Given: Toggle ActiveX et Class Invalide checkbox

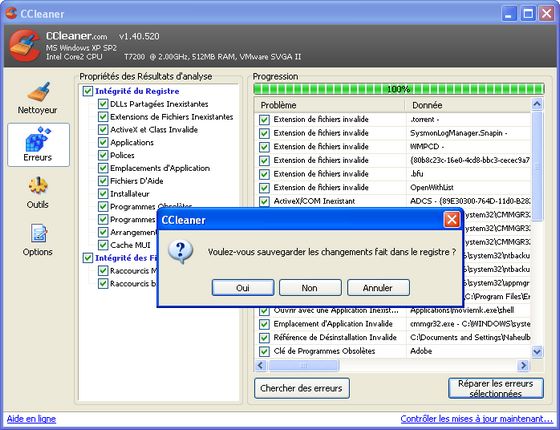Looking at the screenshot, I should click(103, 130).
